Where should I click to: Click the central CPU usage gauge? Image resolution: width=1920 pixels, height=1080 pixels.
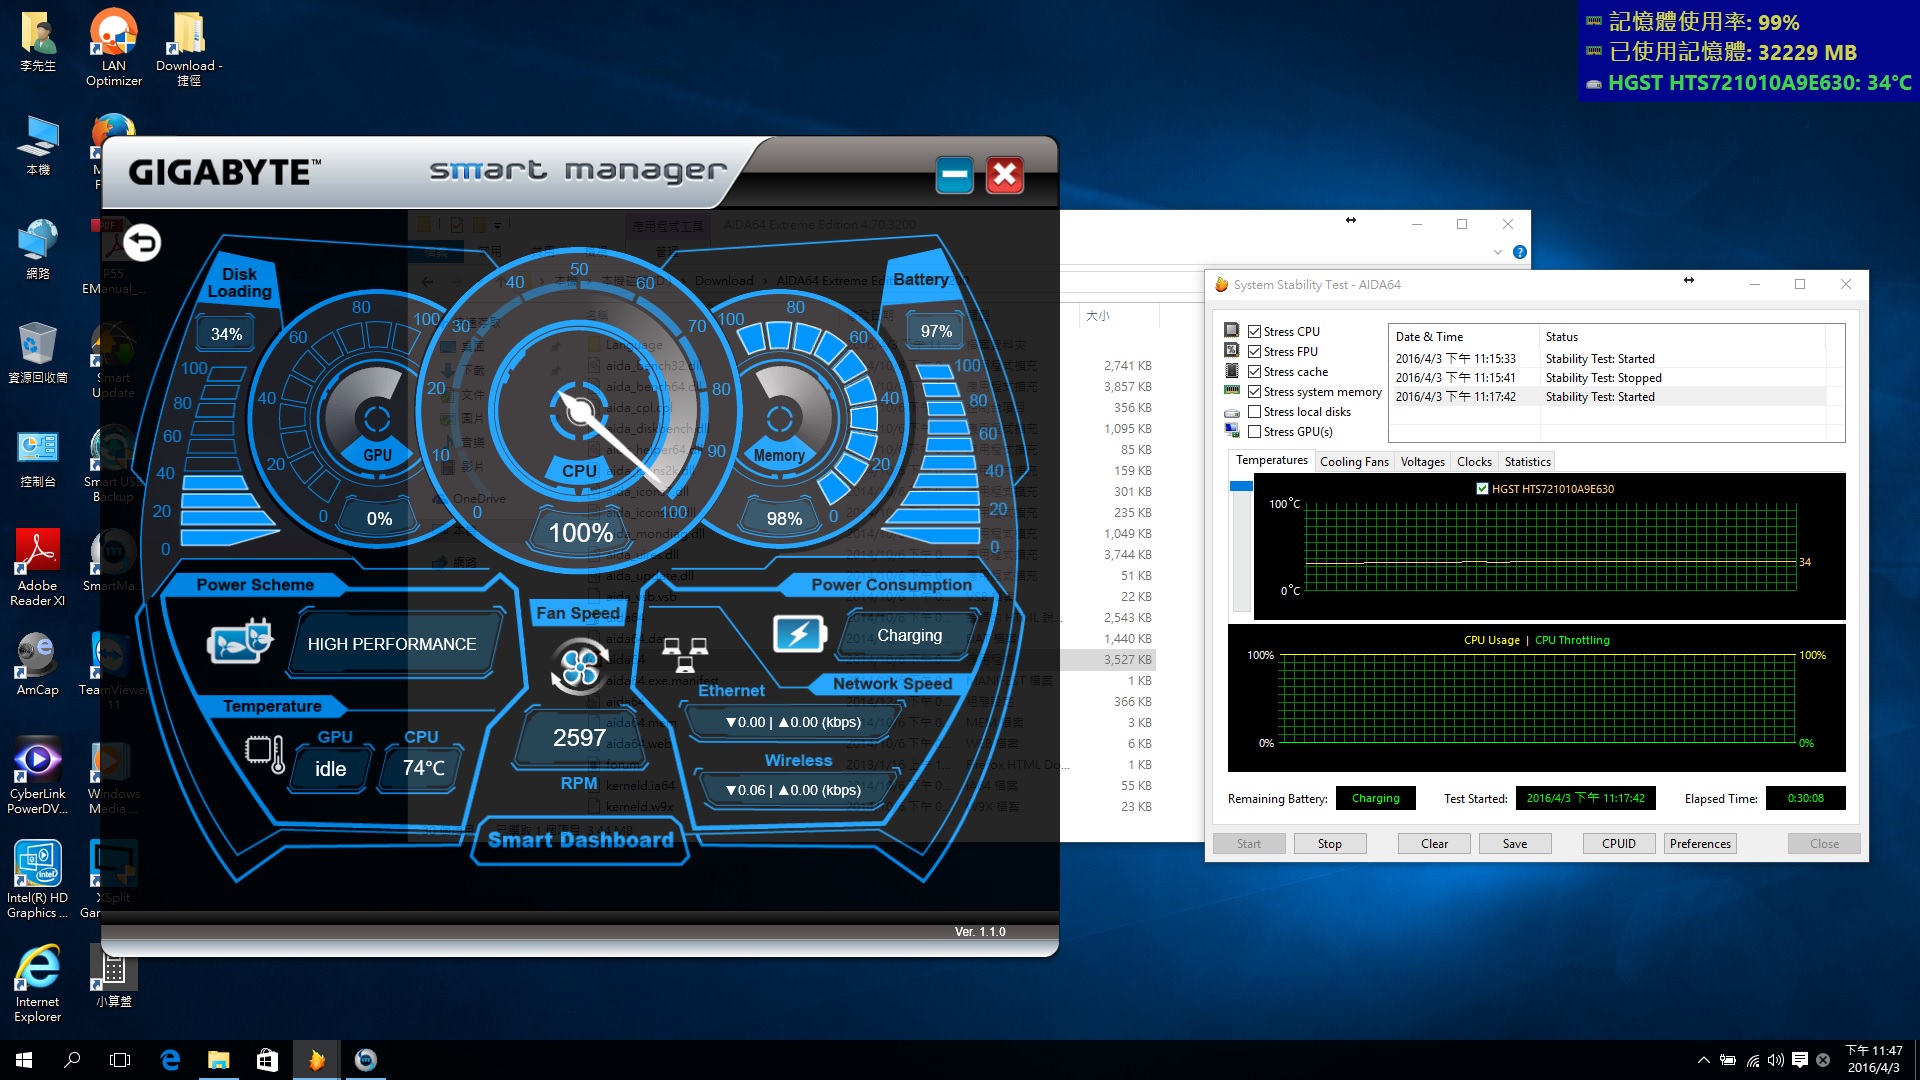(580, 410)
